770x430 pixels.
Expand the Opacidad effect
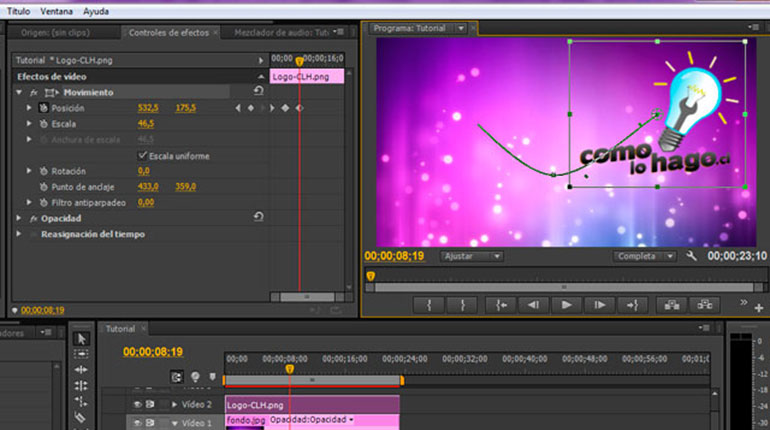click(x=19, y=217)
